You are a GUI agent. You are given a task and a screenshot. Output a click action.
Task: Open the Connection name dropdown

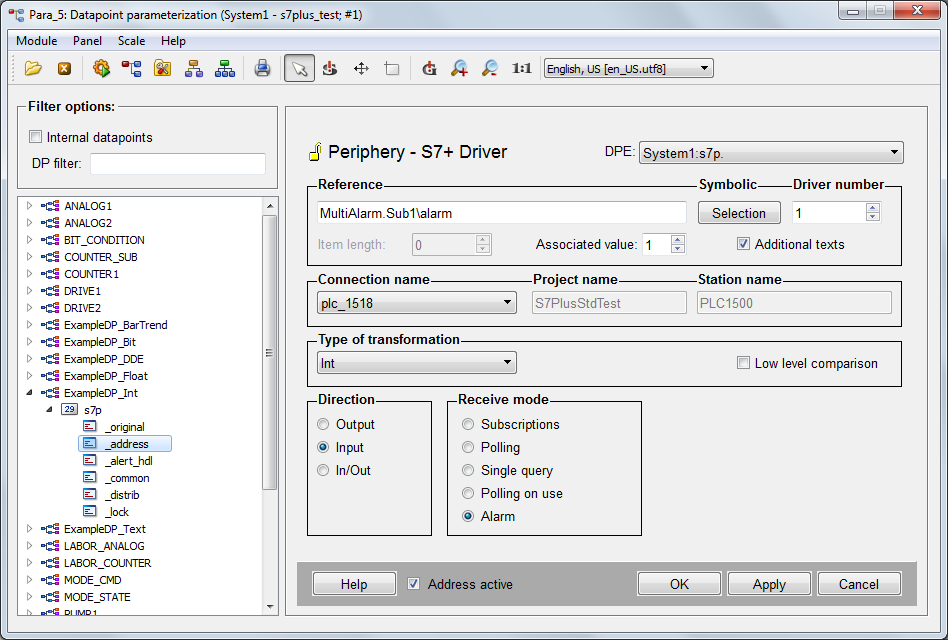point(416,303)
